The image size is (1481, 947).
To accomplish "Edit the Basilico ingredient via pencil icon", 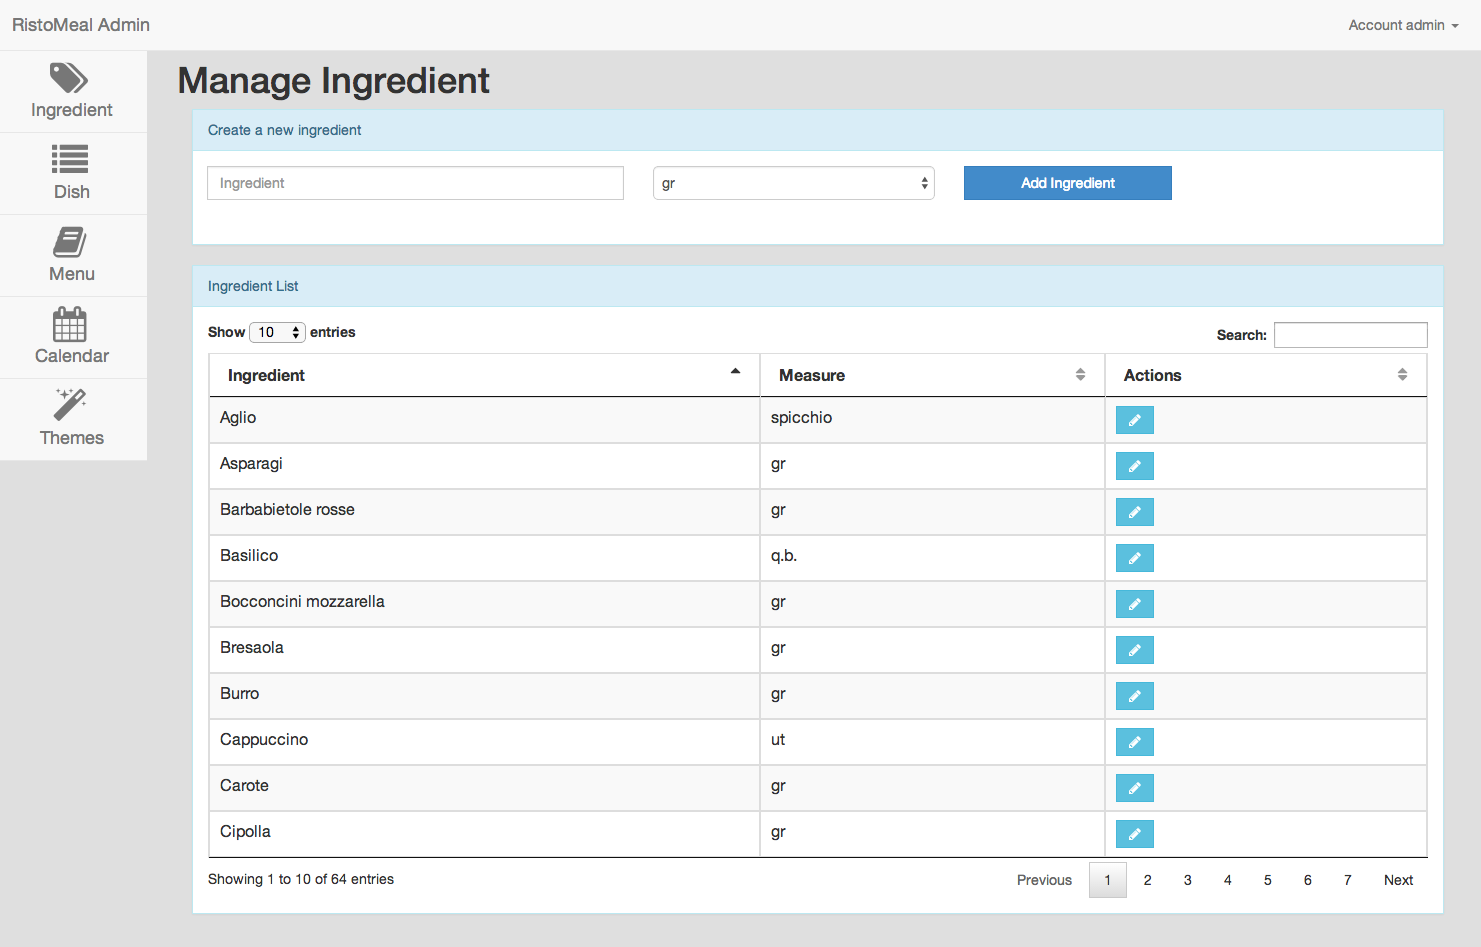I will tap(1134, 557).
